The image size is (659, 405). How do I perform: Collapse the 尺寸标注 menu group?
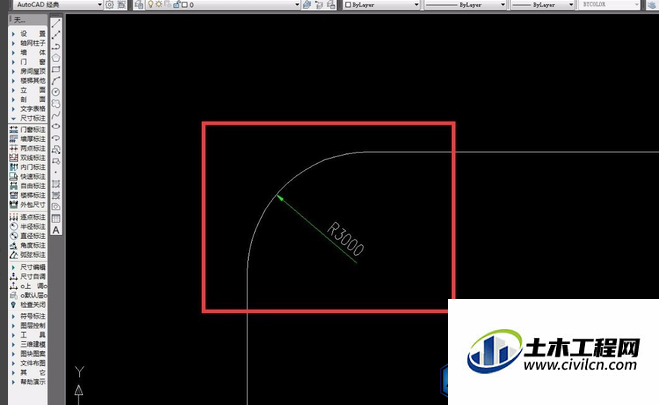pyautogui.click(x=28, y=118)
